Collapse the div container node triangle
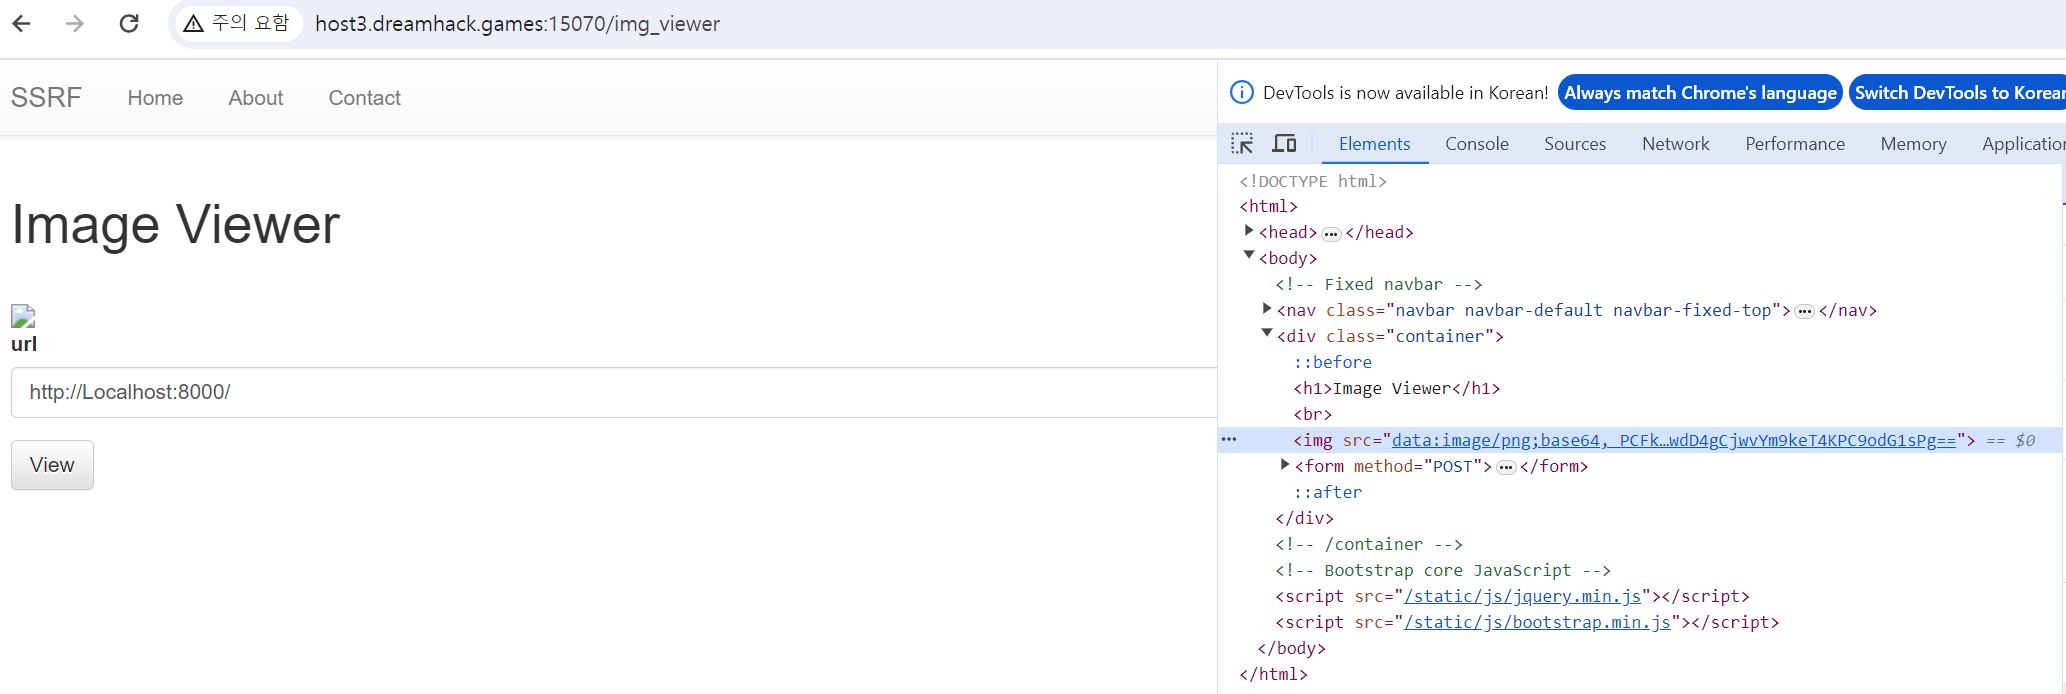Screen dimensions: 2066x694 (1267, 334)
